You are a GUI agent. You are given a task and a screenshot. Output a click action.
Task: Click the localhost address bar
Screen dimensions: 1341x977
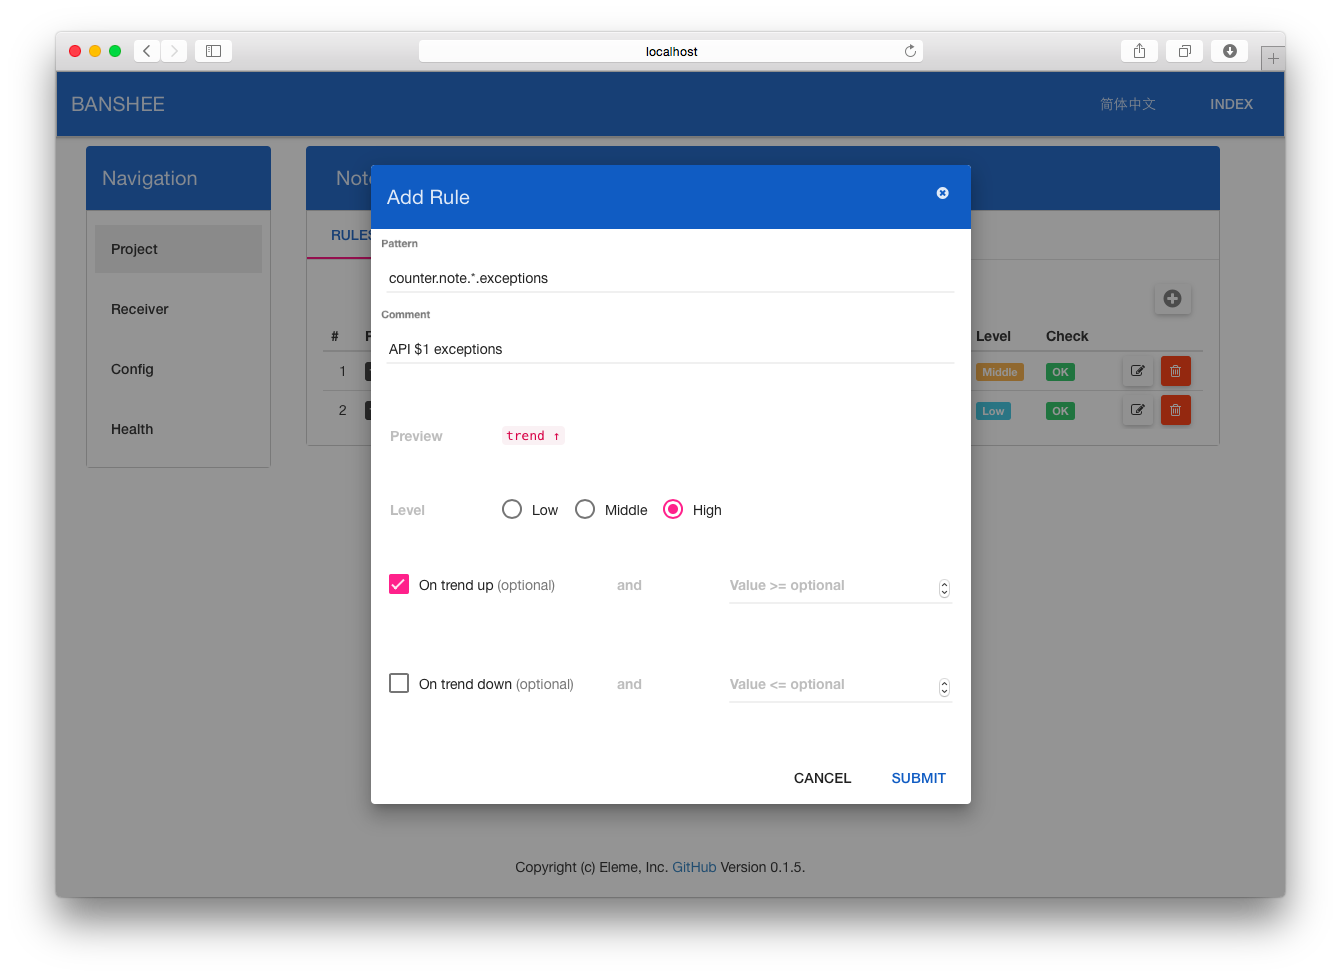click(671, 51)
